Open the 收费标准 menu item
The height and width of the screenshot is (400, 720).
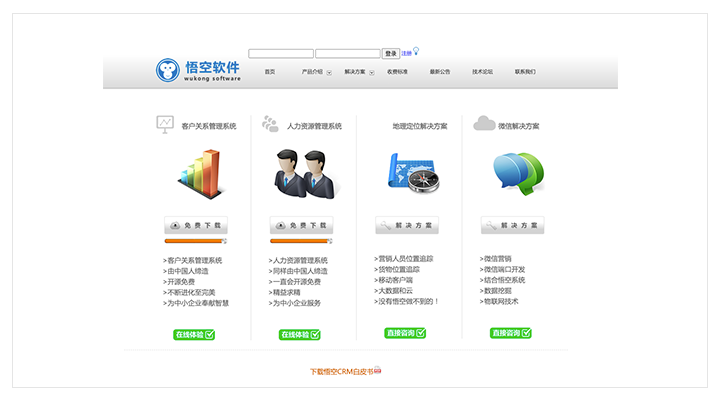point(397,72)
